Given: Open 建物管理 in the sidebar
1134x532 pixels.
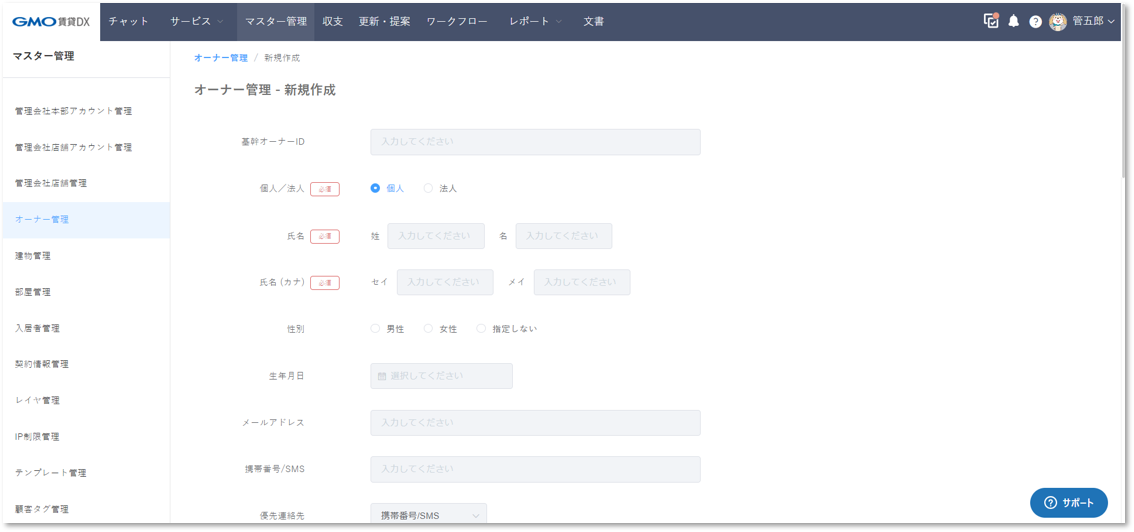Looking at the screenshot, I should pos(33,256).
